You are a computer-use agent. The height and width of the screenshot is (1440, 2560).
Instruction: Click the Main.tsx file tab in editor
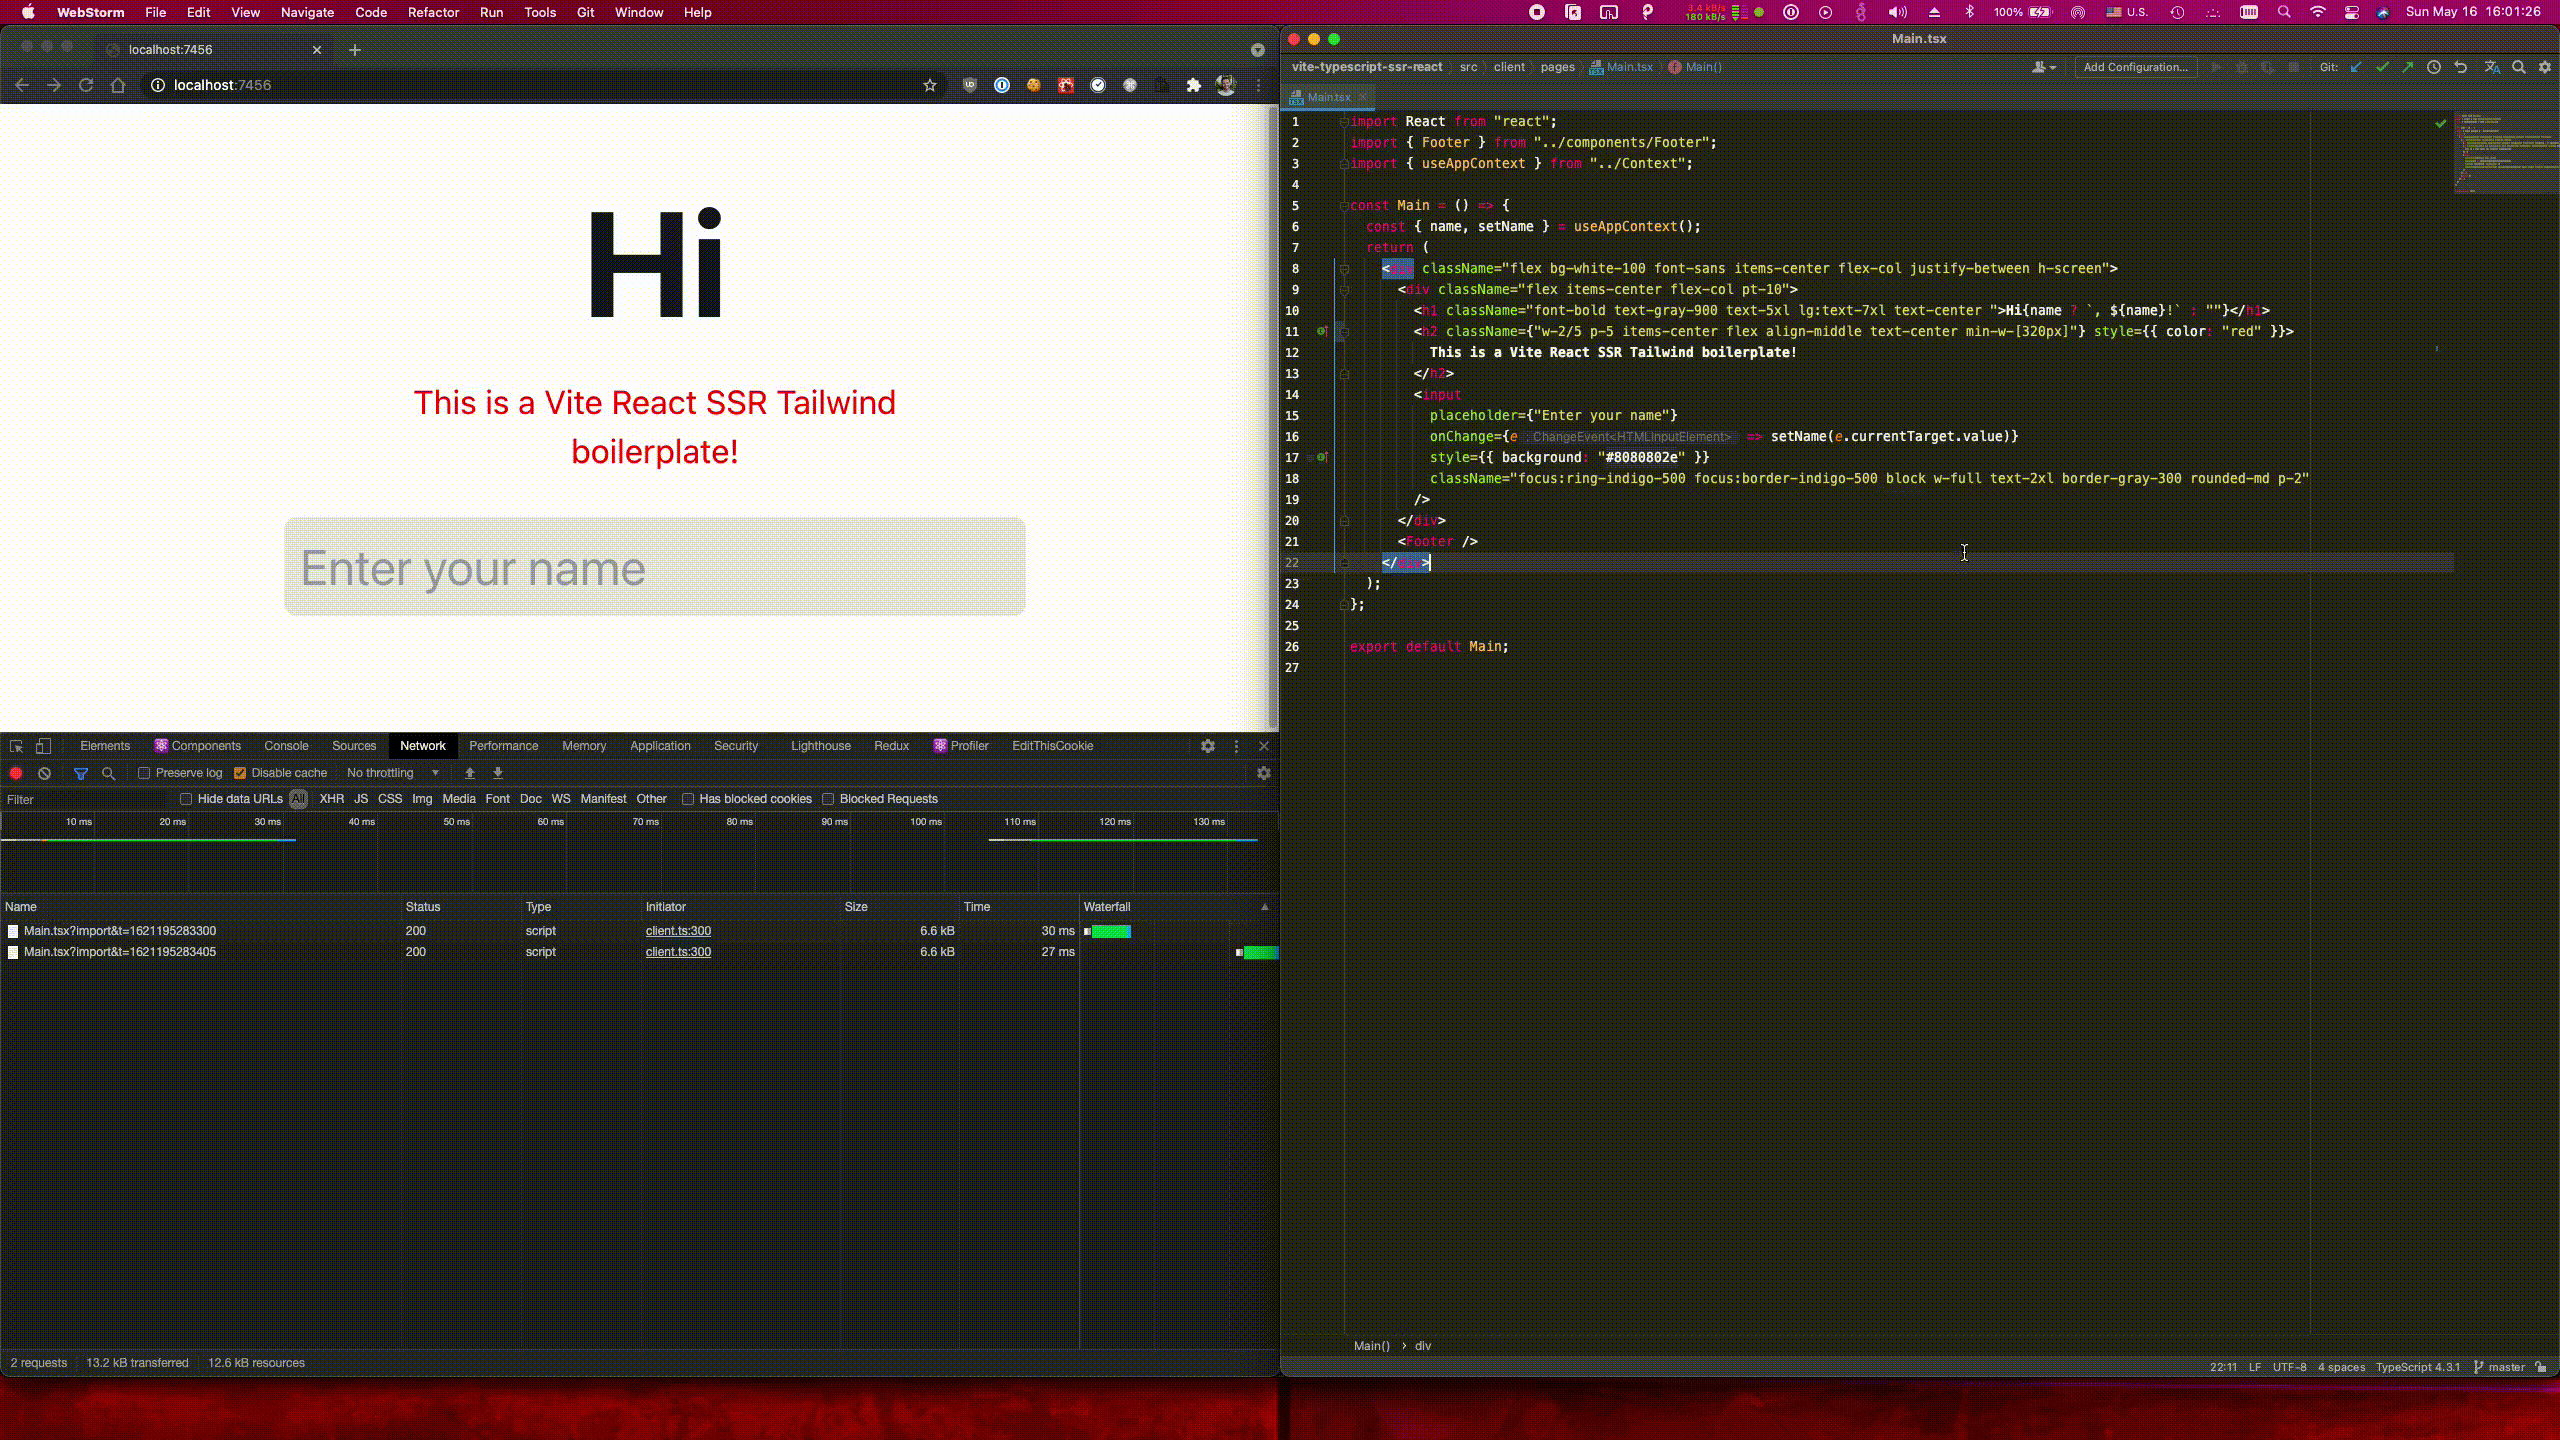pos(1331,97)
